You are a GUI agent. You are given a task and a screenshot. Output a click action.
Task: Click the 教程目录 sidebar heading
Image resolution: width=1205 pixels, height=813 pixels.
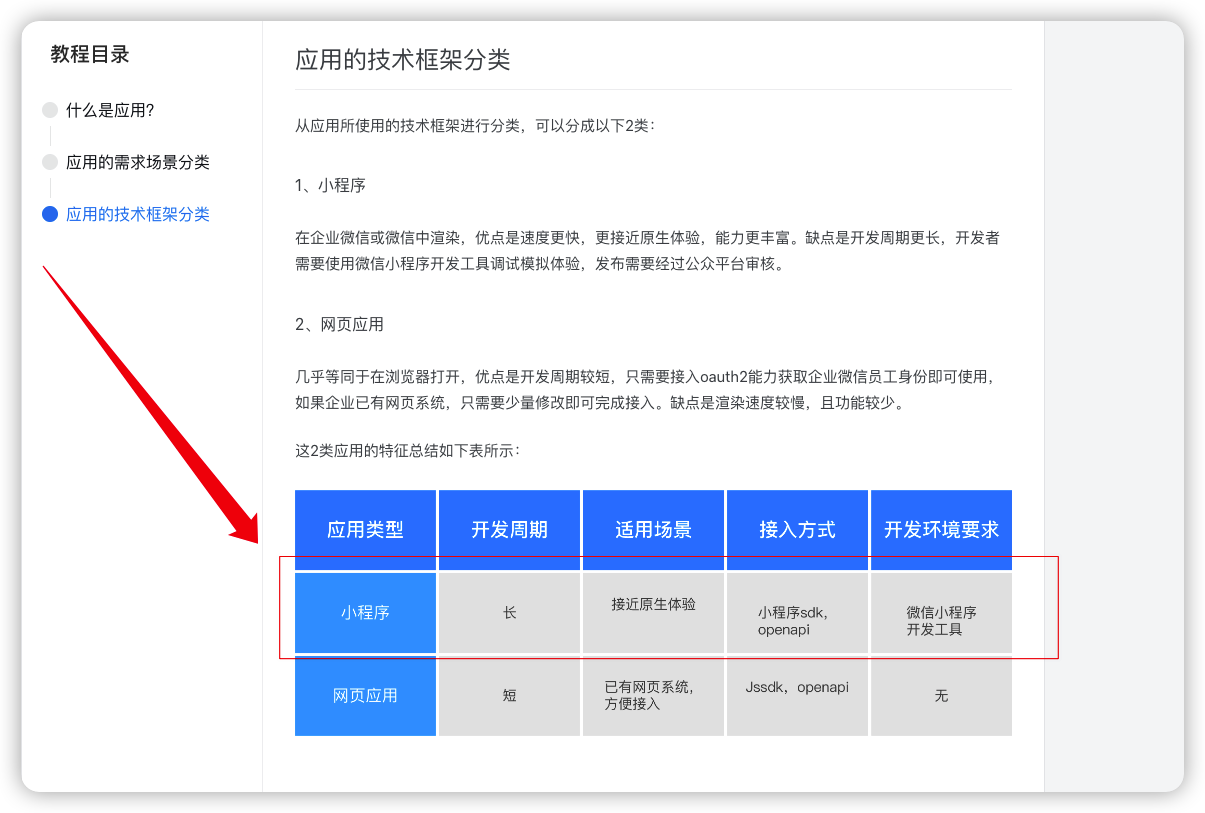click(90, 55)
